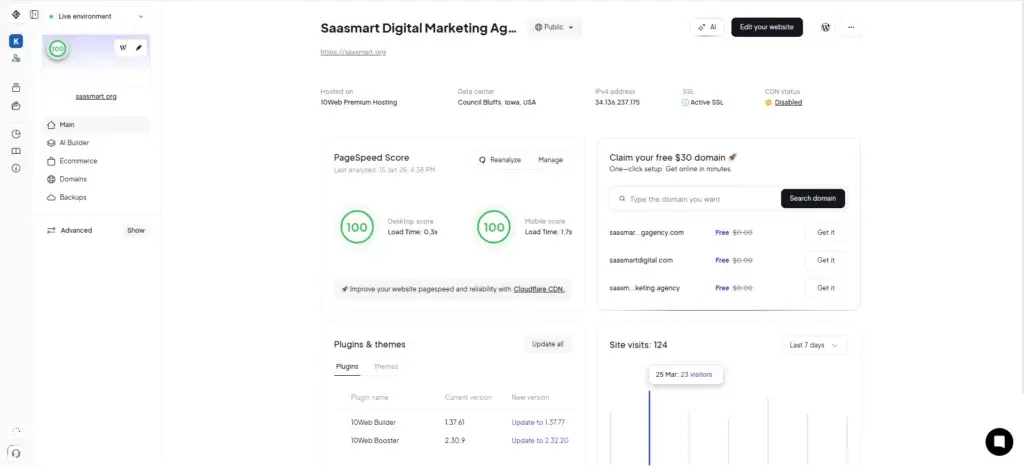Click the 10Web Builder plugin name
1024x467 pixels.
374,423
